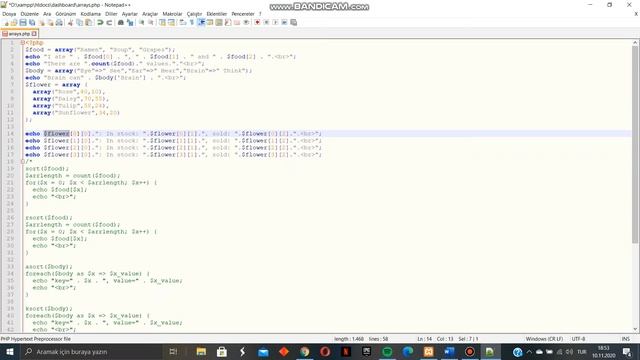Stop macro recording

(x=266, y=22)
